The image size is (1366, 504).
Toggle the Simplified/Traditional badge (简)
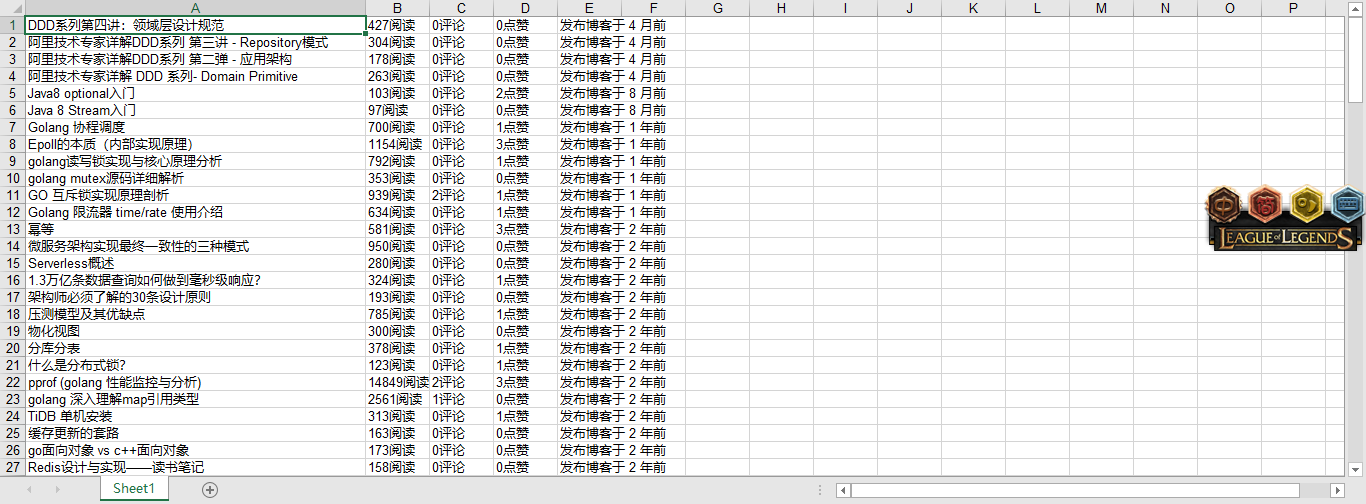click(x=1264, y=205)
